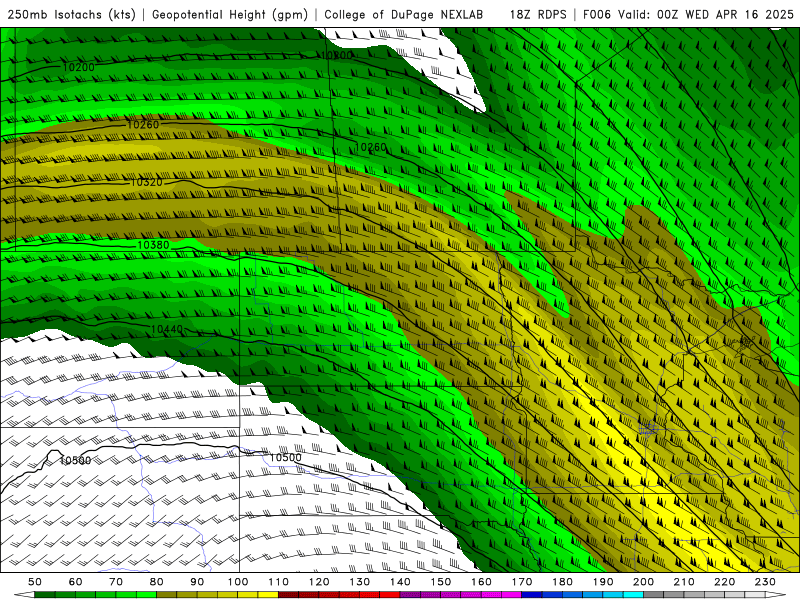Click the colorbar label 160
Screen dimensions: 800x600
tap(482, 582)
